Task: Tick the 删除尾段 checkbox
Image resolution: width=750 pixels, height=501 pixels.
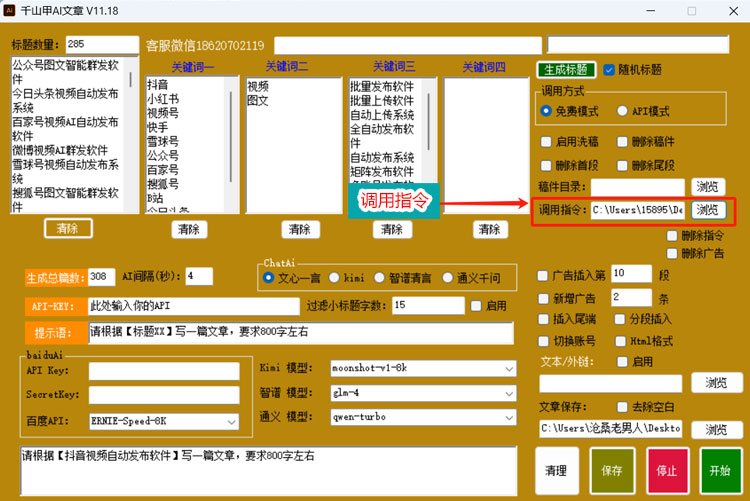Action: point(622,166)
